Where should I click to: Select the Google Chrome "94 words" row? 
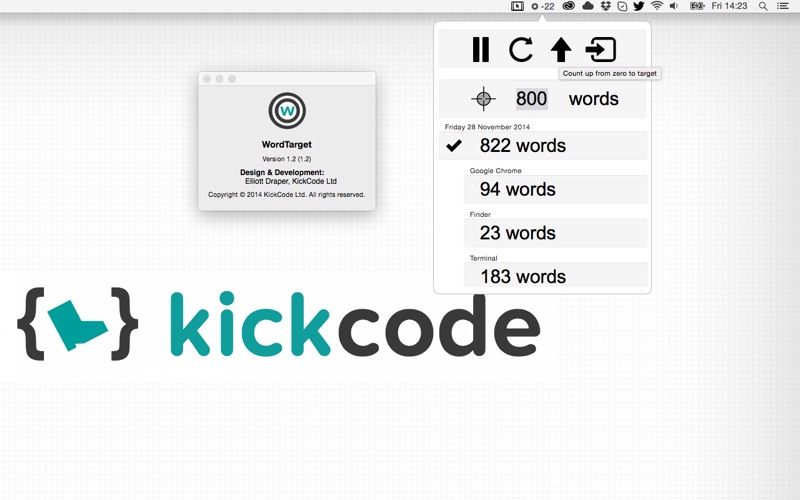[x=555, y=189]
